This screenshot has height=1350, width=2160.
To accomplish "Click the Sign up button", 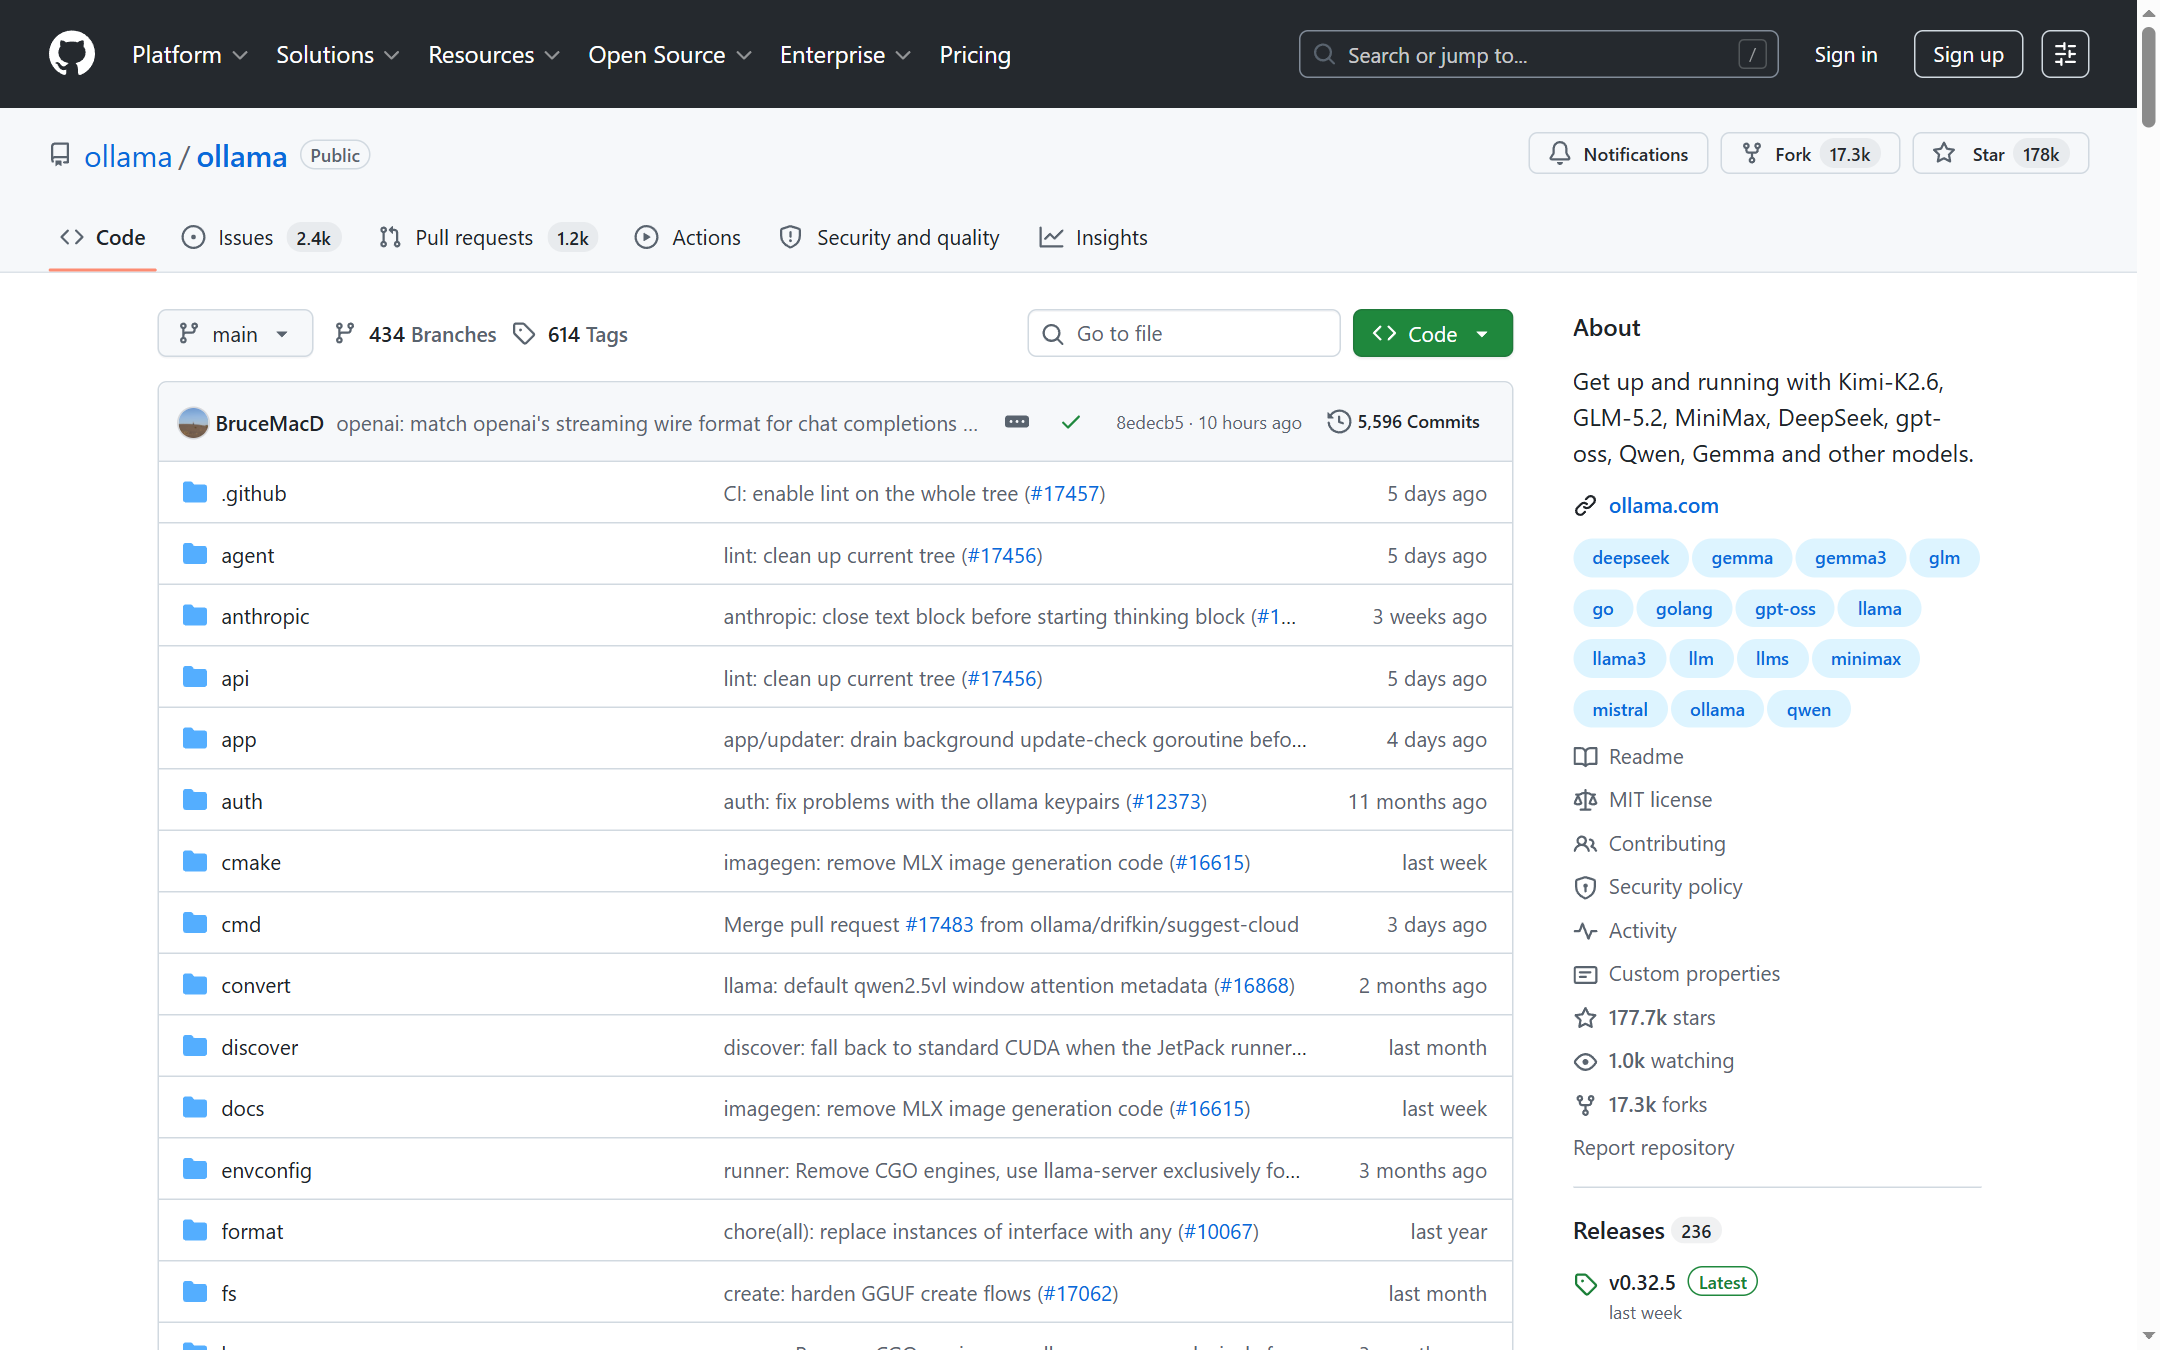I will [1968, 54].
